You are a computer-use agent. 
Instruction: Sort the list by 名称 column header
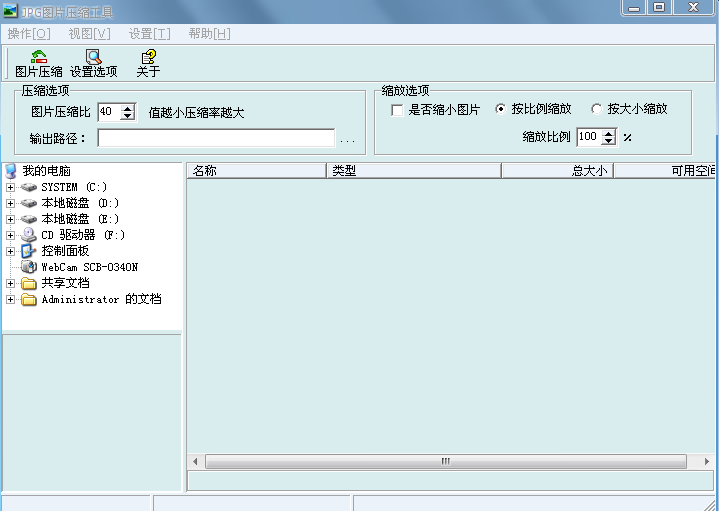(x=257, y=171)
